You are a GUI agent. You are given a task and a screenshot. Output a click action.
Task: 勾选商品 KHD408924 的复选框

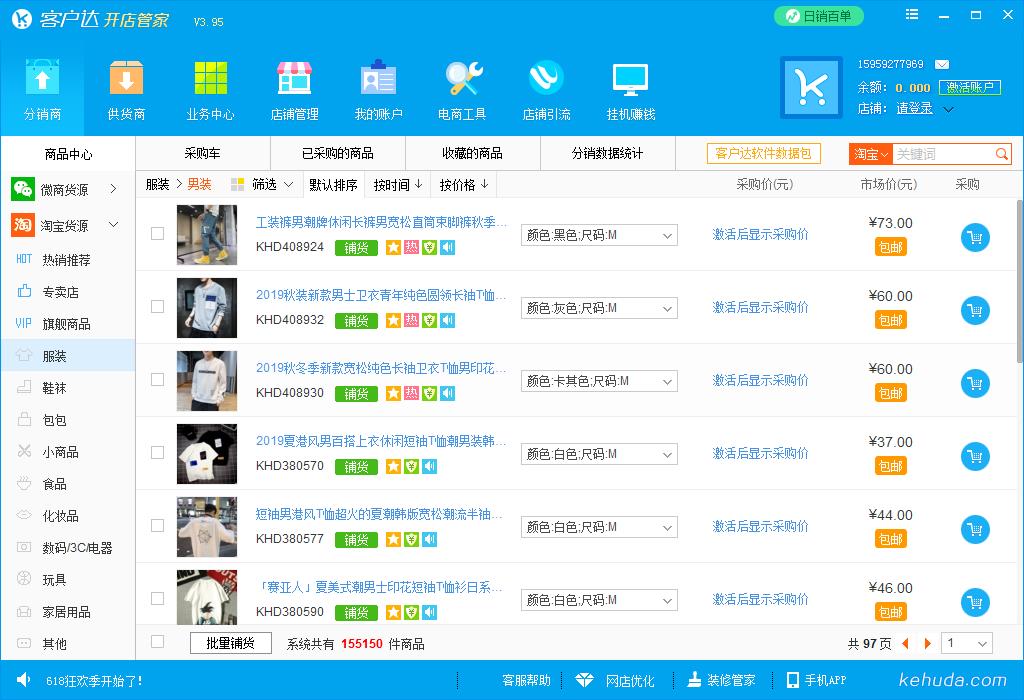coord(157,235)
